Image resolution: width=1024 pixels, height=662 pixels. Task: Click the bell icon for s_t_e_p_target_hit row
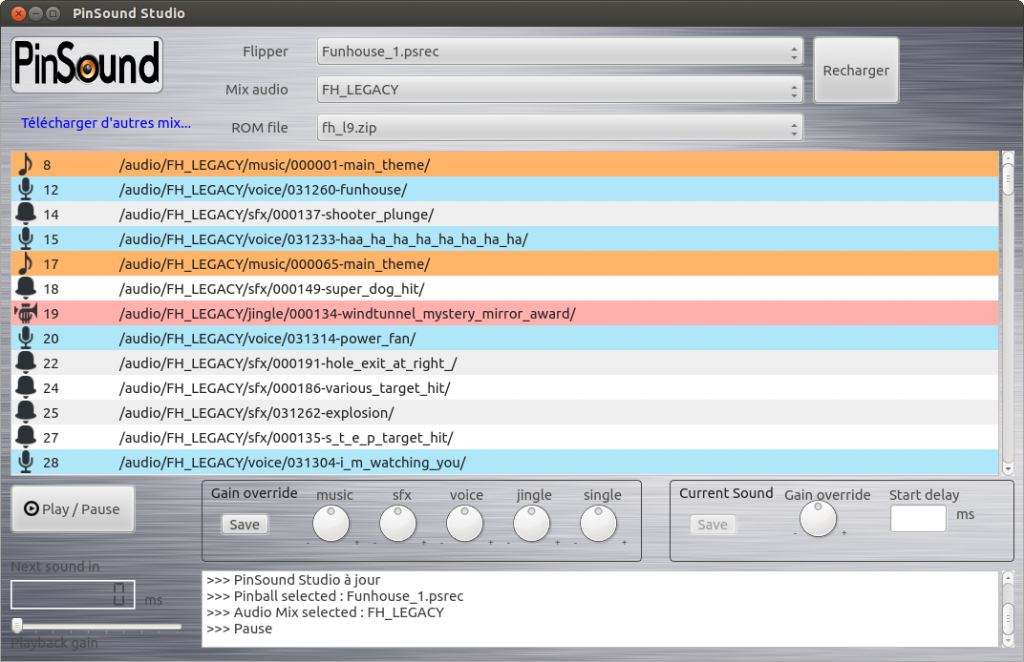tap(25, 437)
